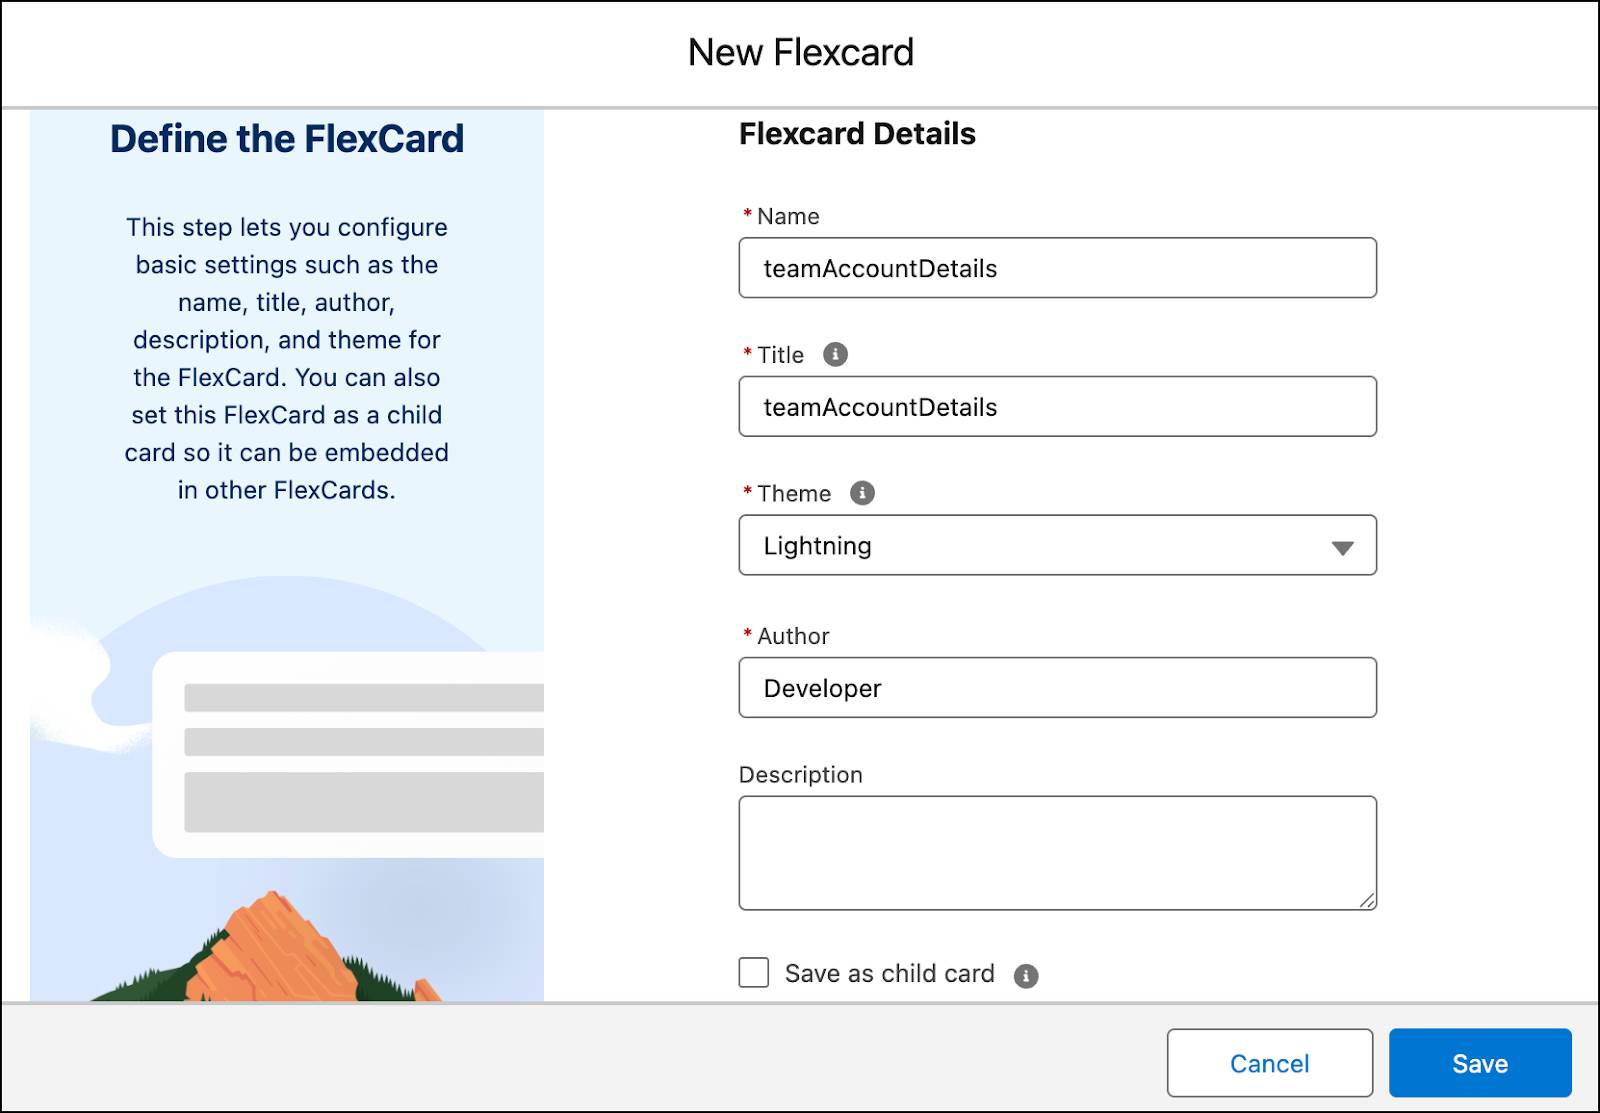Click the Author input containing Developer
Screen dimensions: 1600x1113
(1057, 687)
